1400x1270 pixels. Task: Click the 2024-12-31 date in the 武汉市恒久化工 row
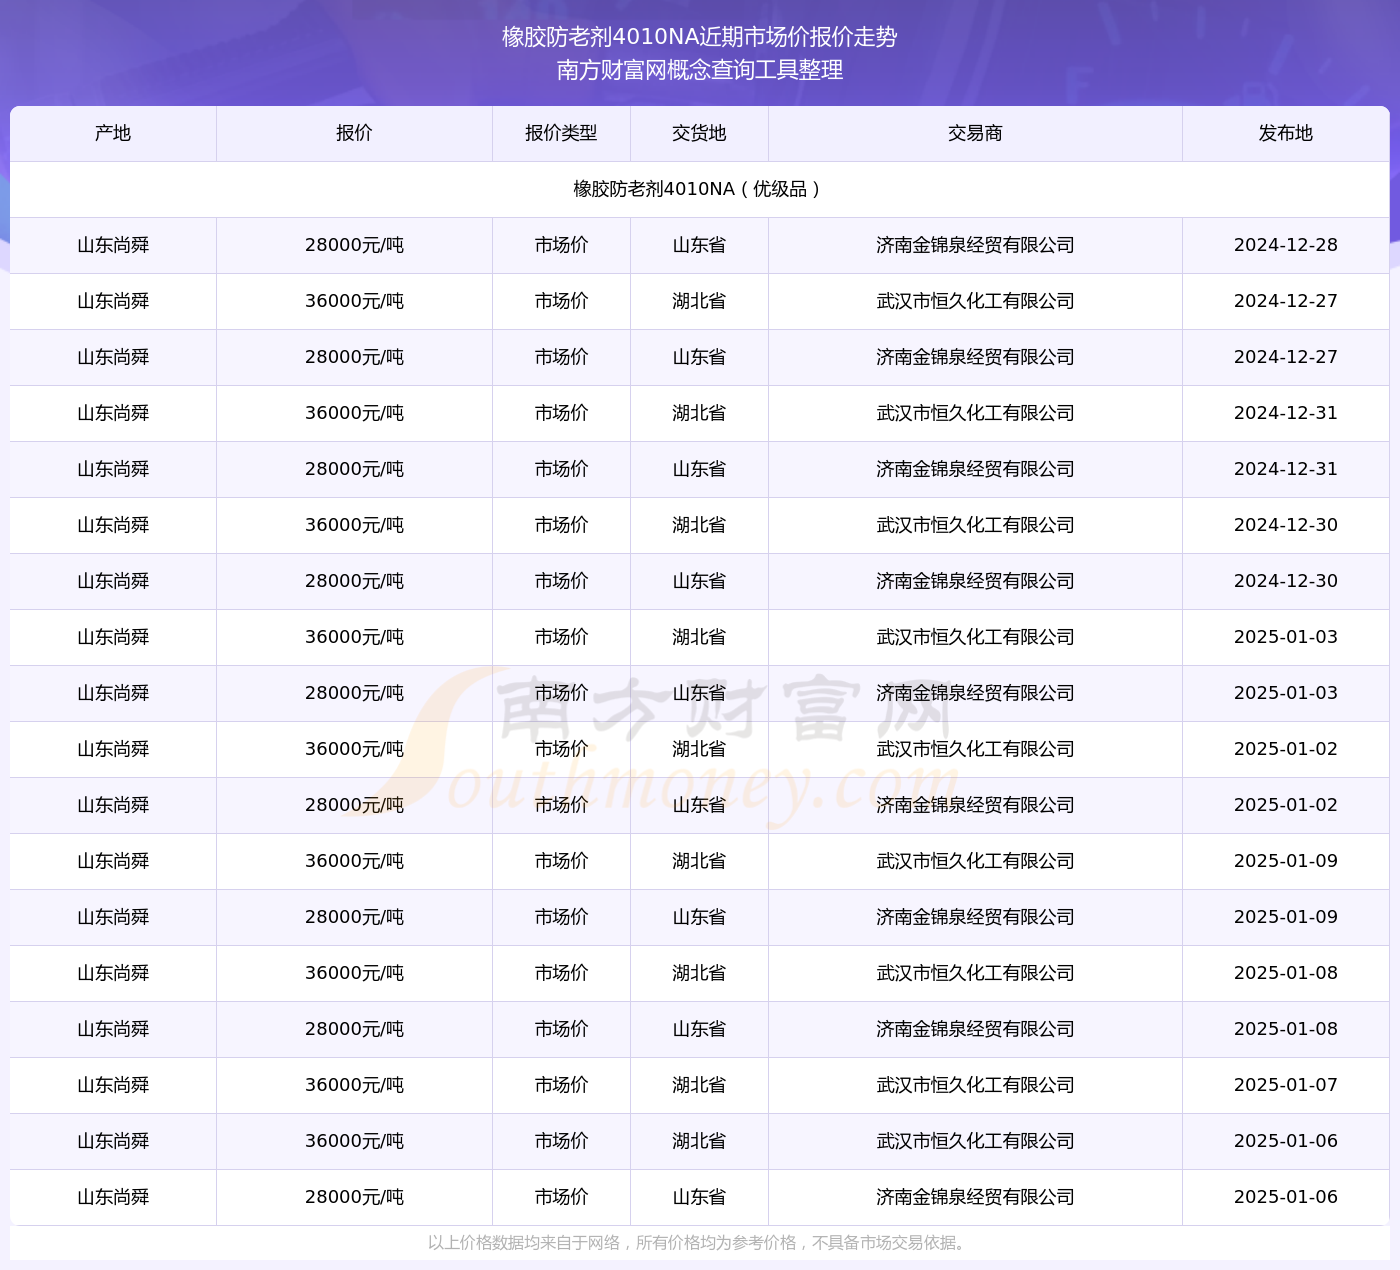coord(1285,413)
